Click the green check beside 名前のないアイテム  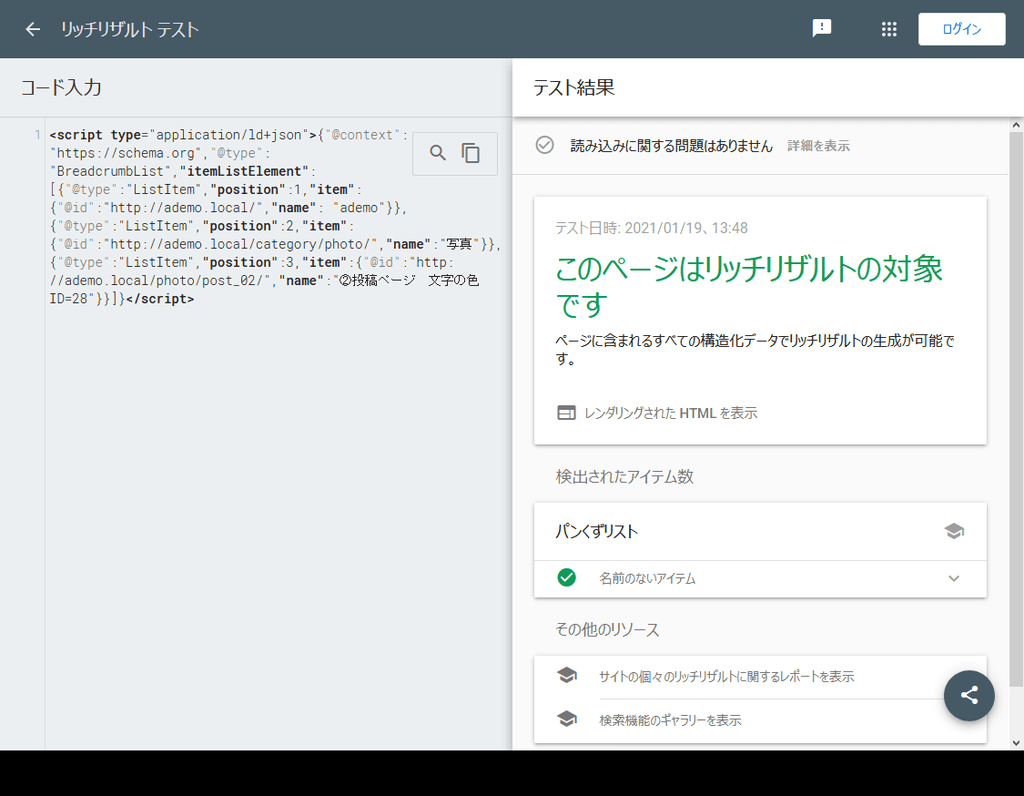(x=567, y=578)
